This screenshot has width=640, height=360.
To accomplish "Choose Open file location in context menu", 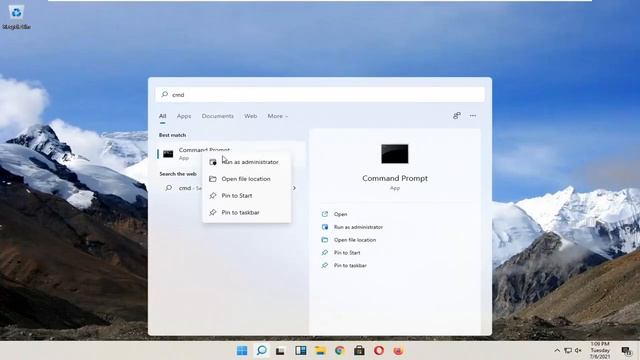I will click(x=247, y=179).
